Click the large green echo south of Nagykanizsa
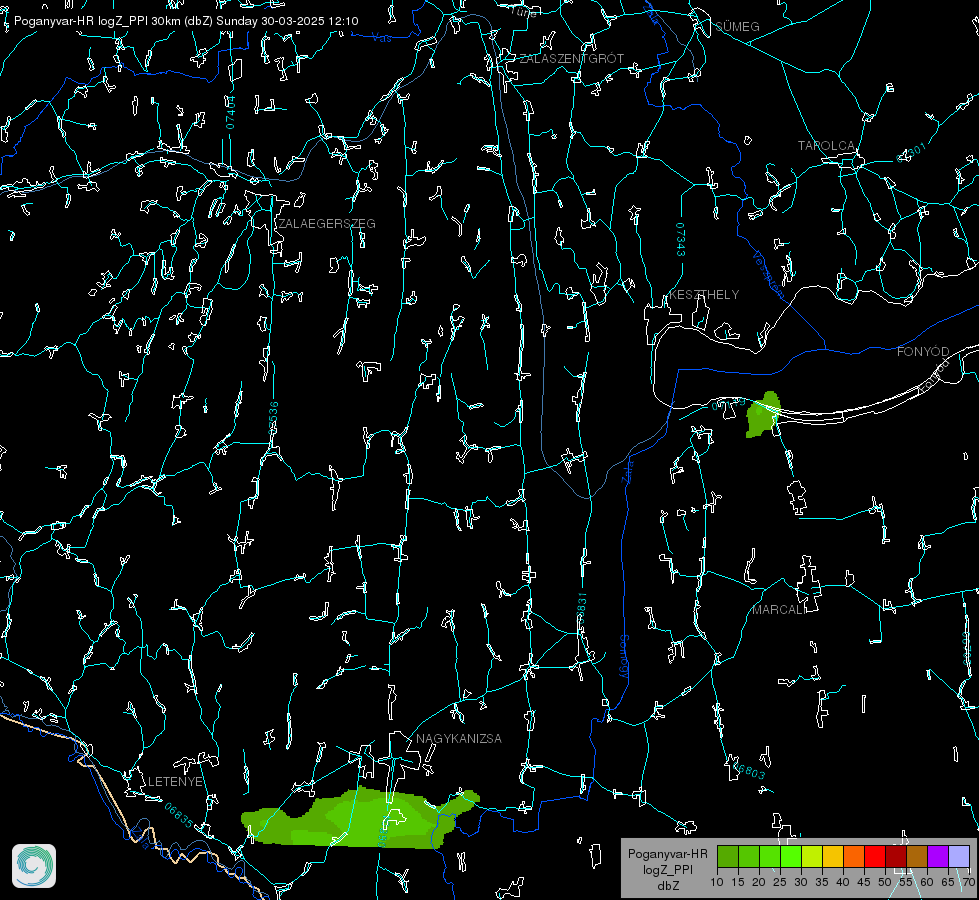The image size is (979, 900). 362,818
